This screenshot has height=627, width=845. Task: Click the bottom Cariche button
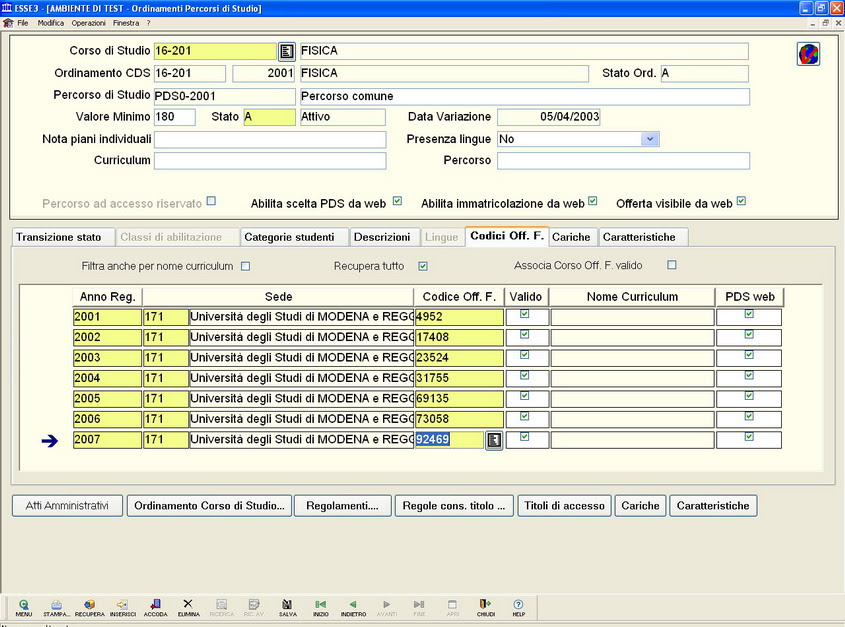pyautogui.click(x=640, y=506)
